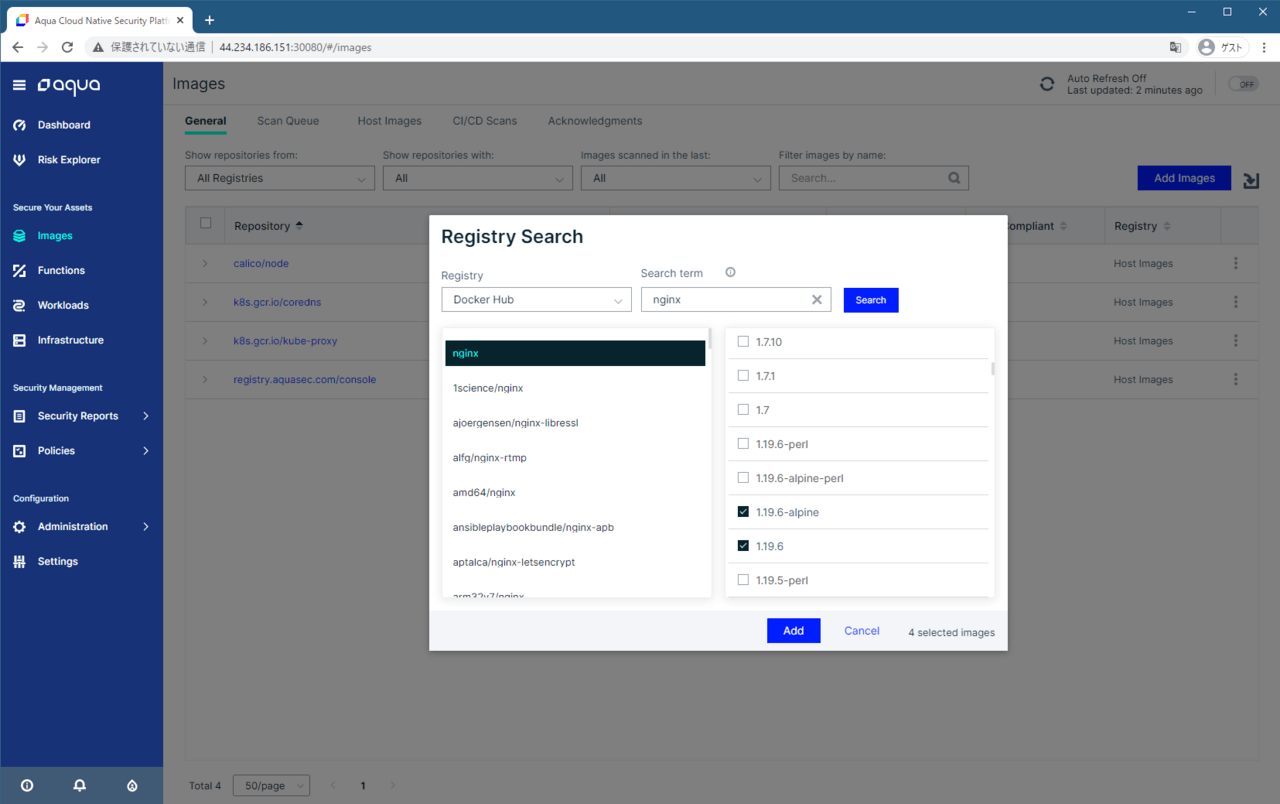1280x804 pixels.
Task: Open Workloads in sidebar
Action: pos(63,306)
